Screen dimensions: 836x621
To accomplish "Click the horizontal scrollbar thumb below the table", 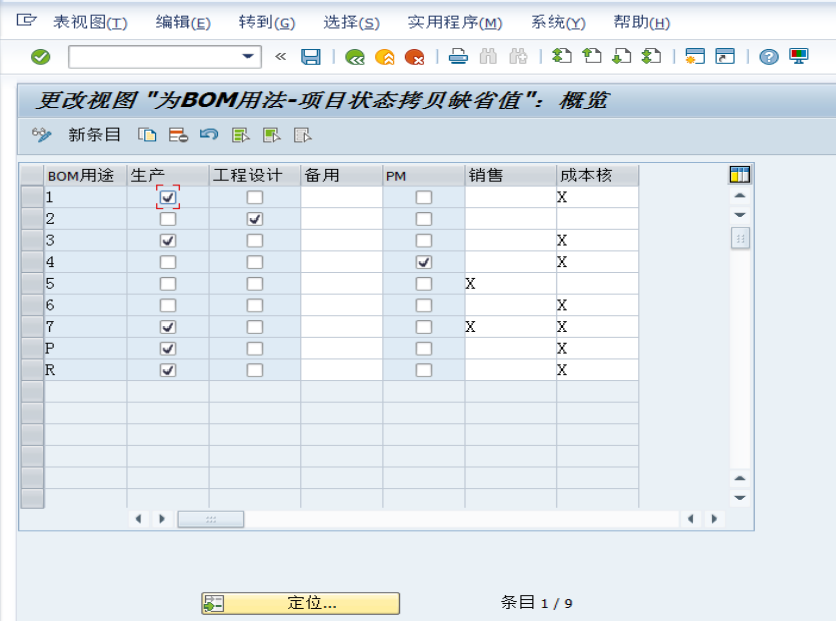I will [x=210, y=519].
